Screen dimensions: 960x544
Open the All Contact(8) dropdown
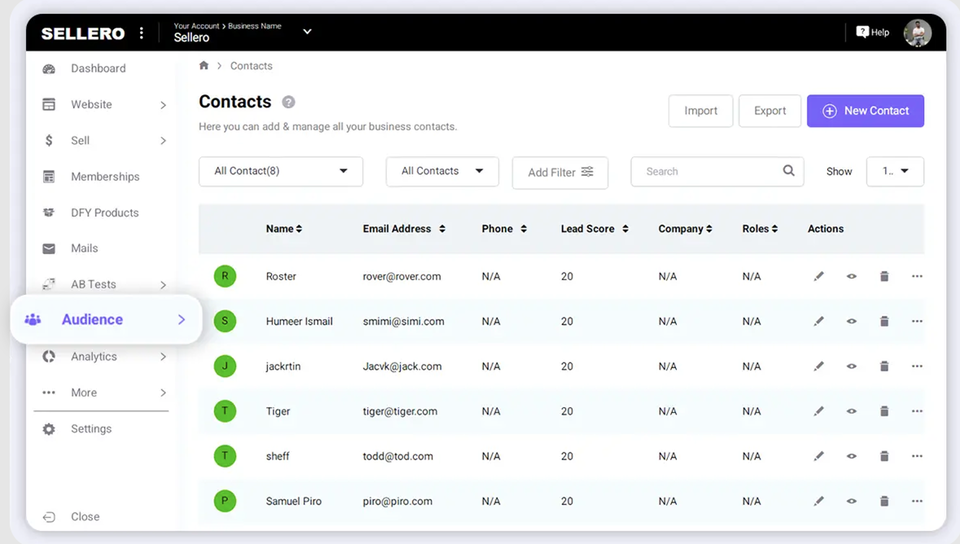(x=281, y=171)
